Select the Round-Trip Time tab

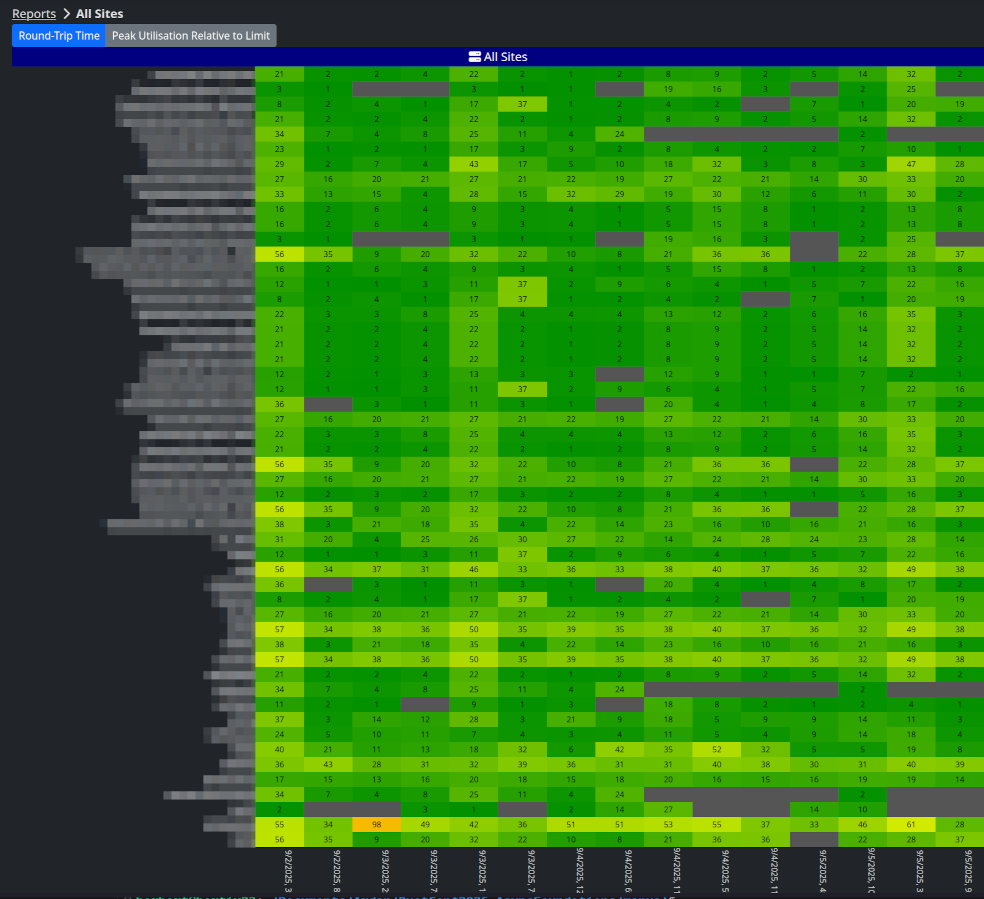[x=57, y=35]
